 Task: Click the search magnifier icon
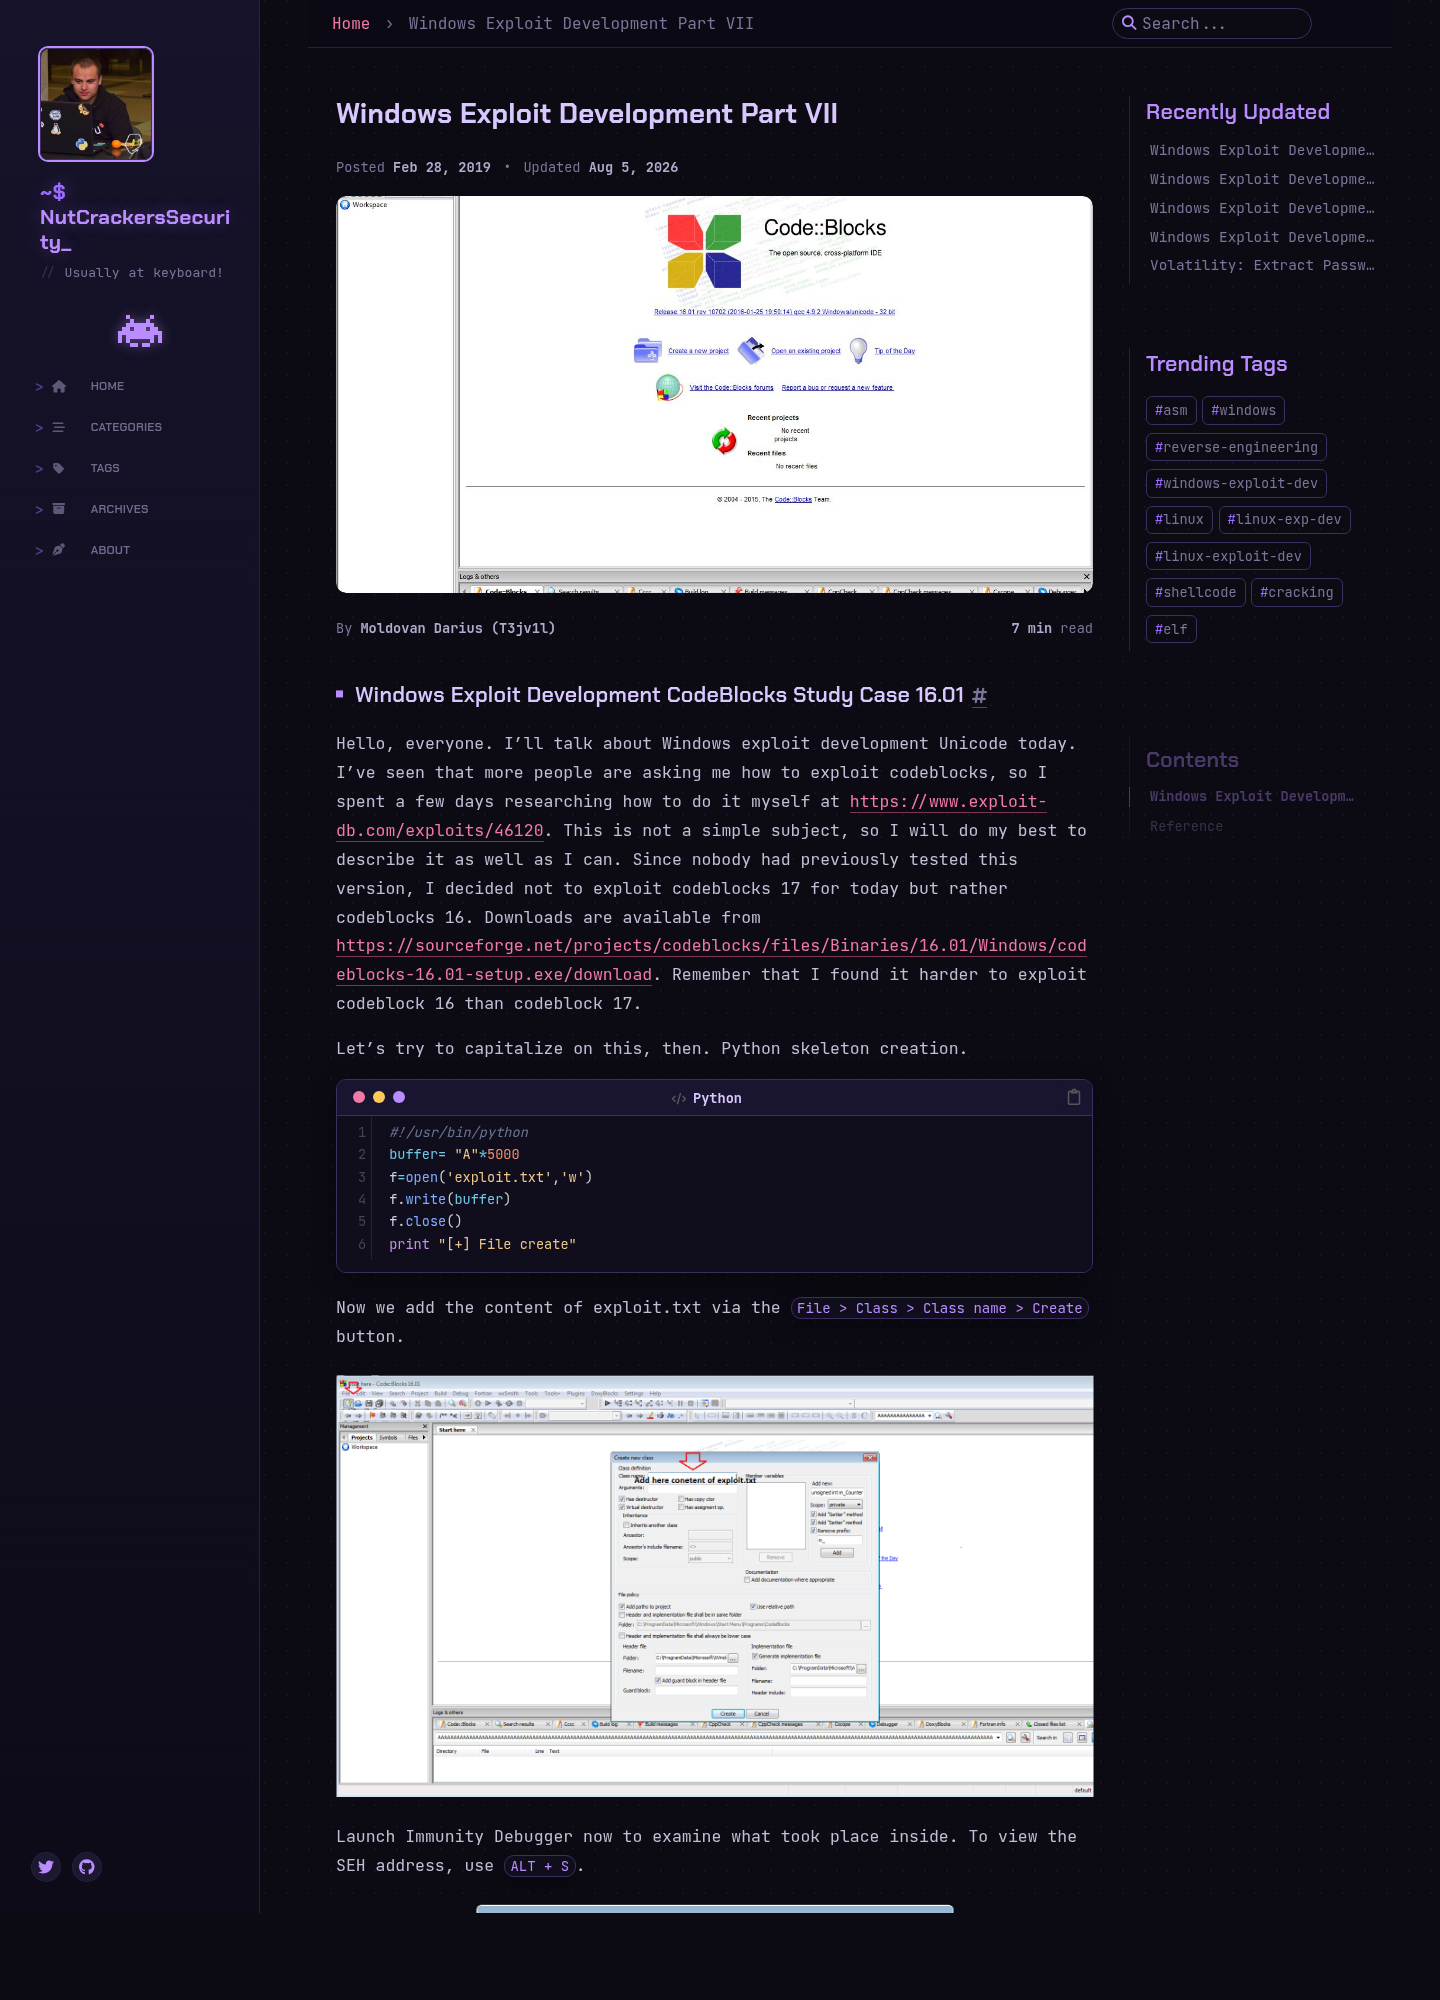pyautogui.click(x=1129, y=23)
